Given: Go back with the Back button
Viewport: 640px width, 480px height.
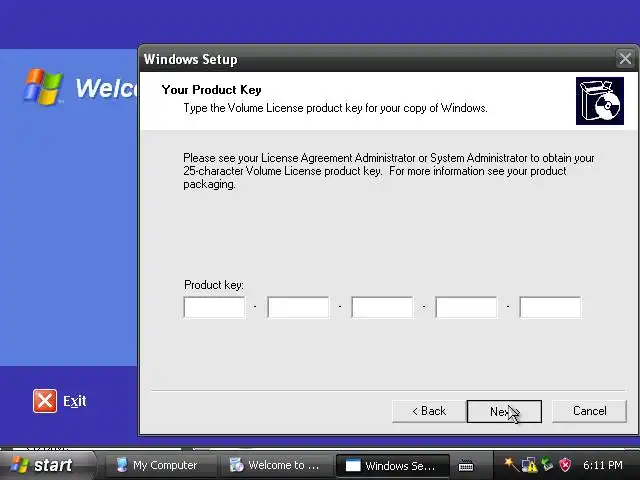Looking at the screenshot, I should [x=429, y=411].
